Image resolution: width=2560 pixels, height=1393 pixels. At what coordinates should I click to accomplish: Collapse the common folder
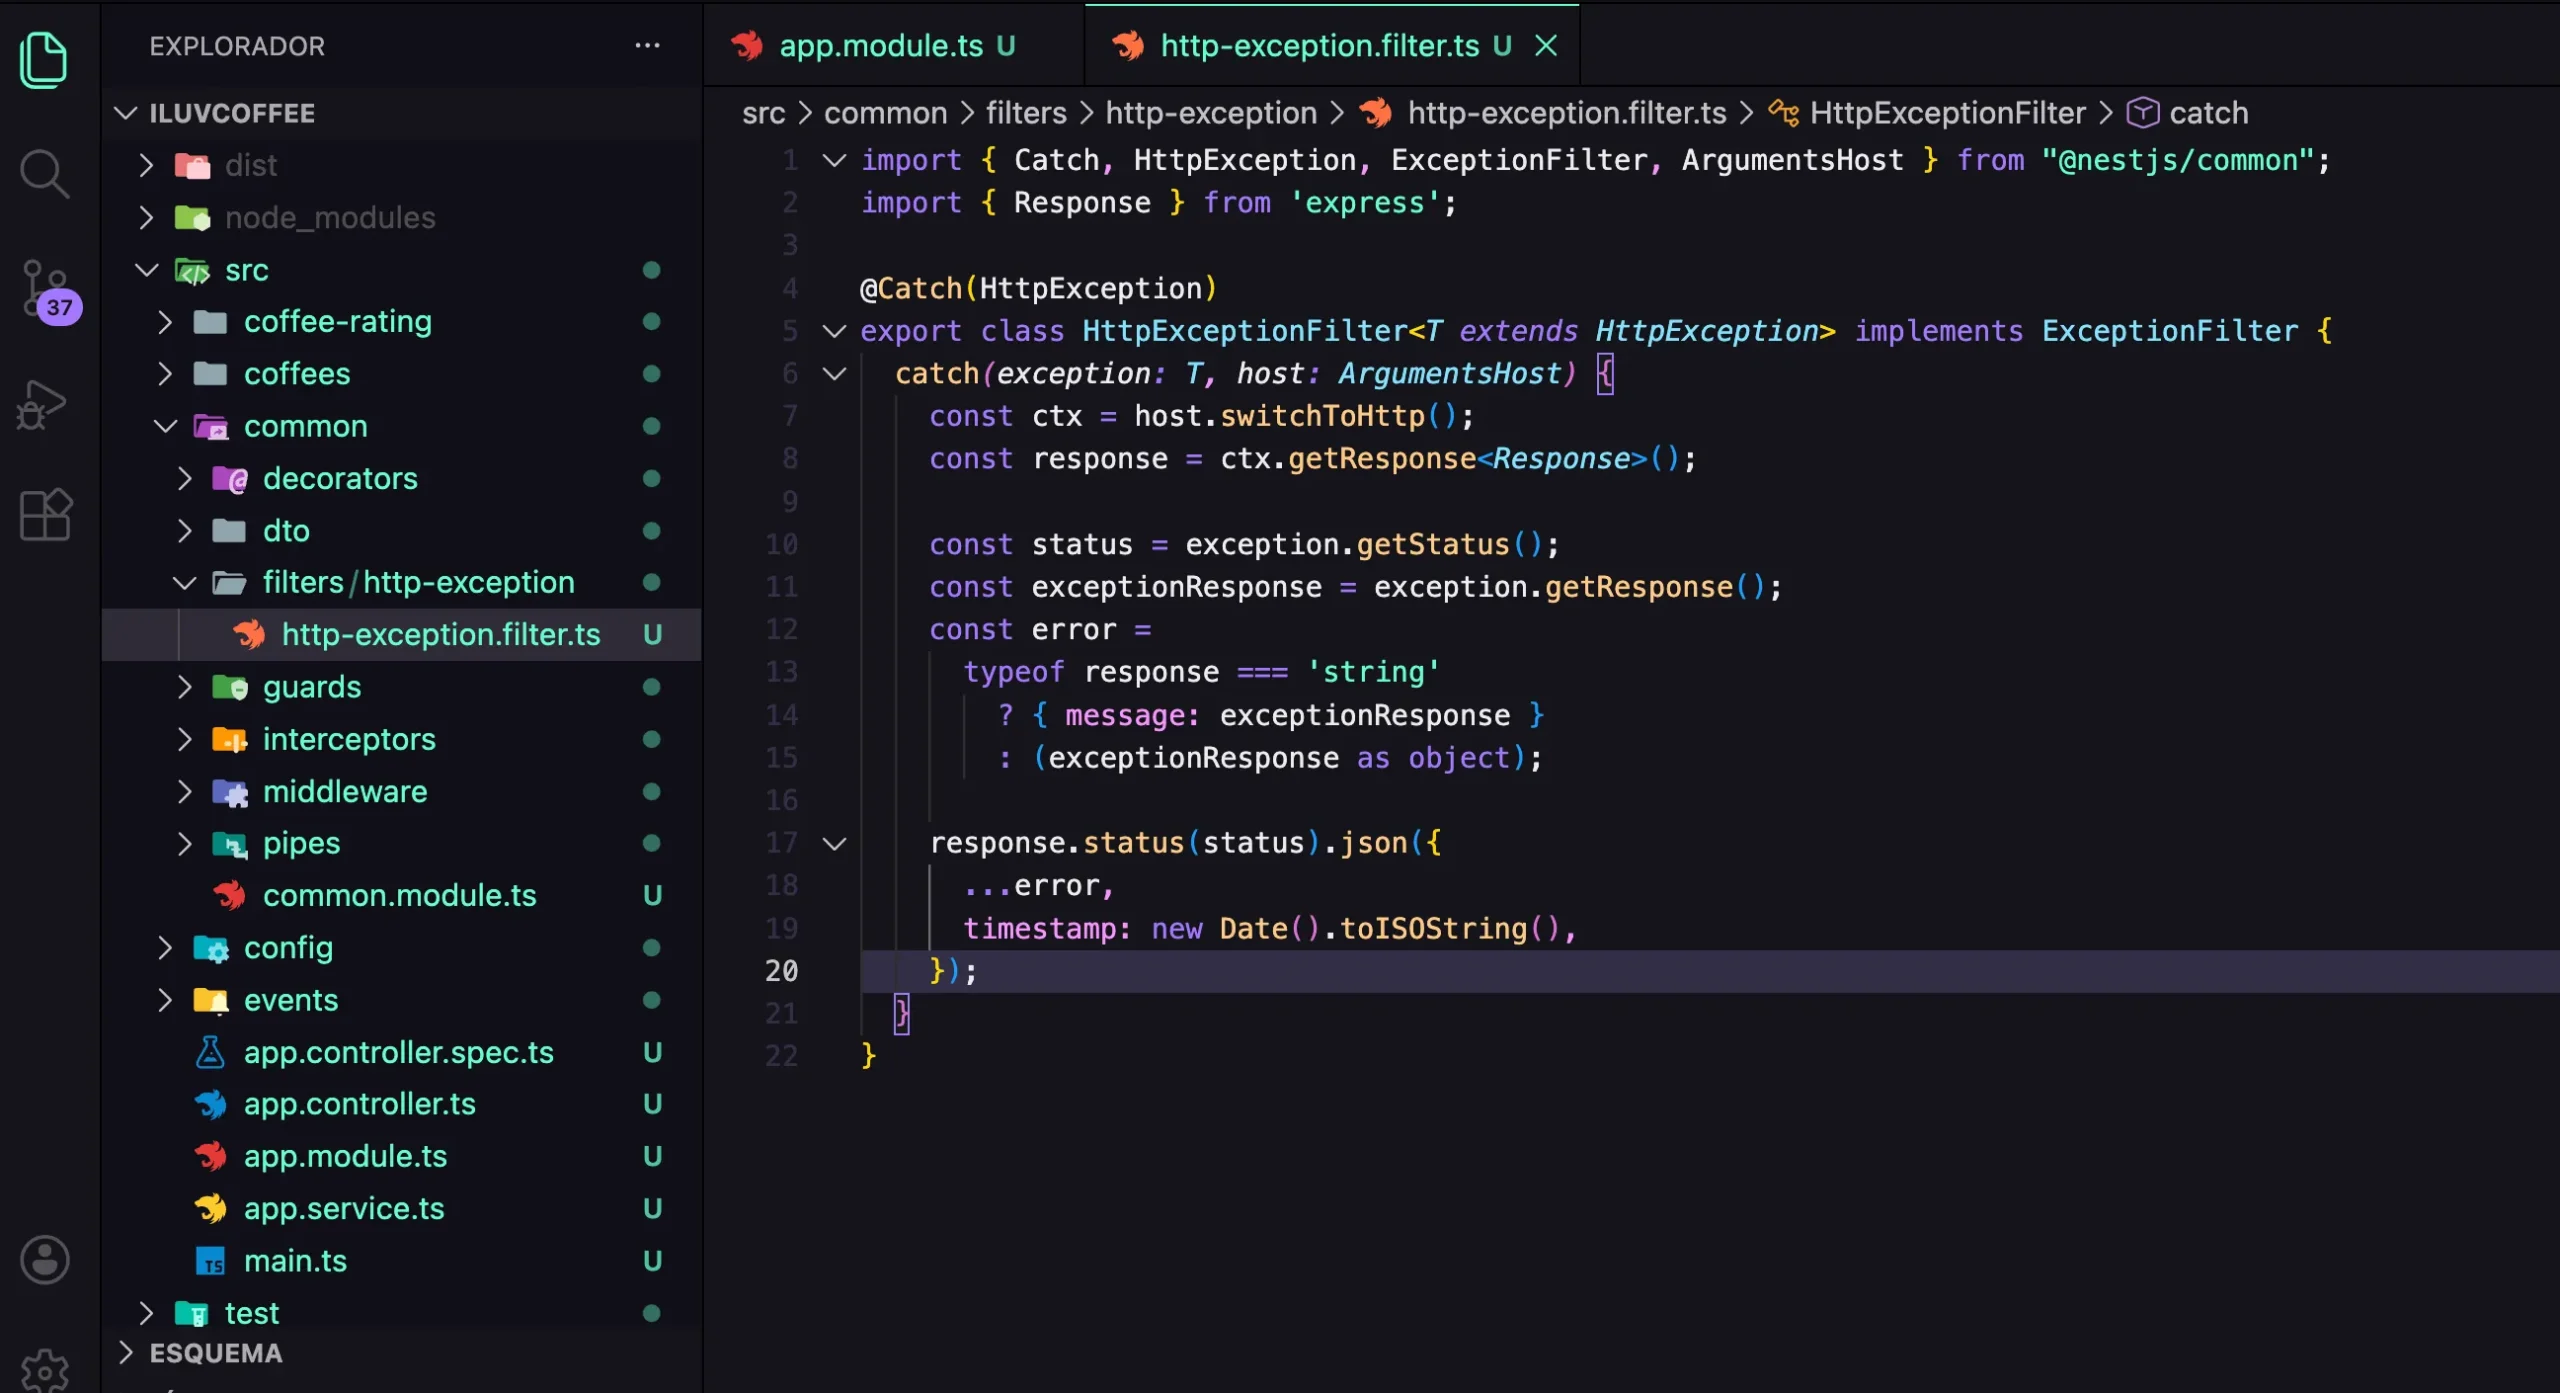point(305,426)
